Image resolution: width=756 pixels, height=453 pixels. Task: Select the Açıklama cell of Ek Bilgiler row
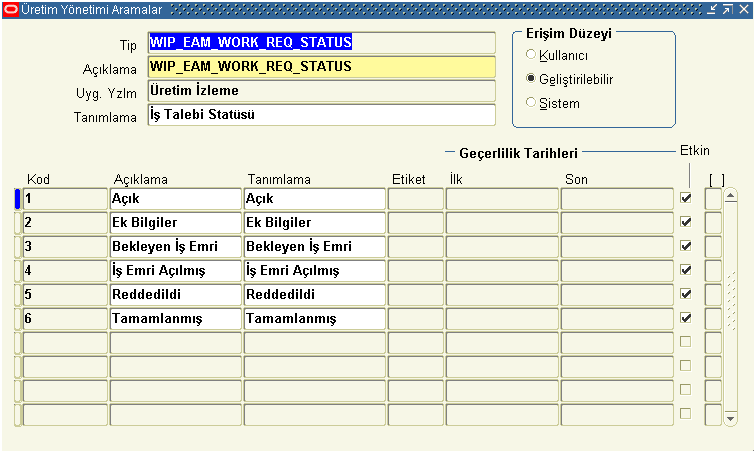click(x=175, y=222)
